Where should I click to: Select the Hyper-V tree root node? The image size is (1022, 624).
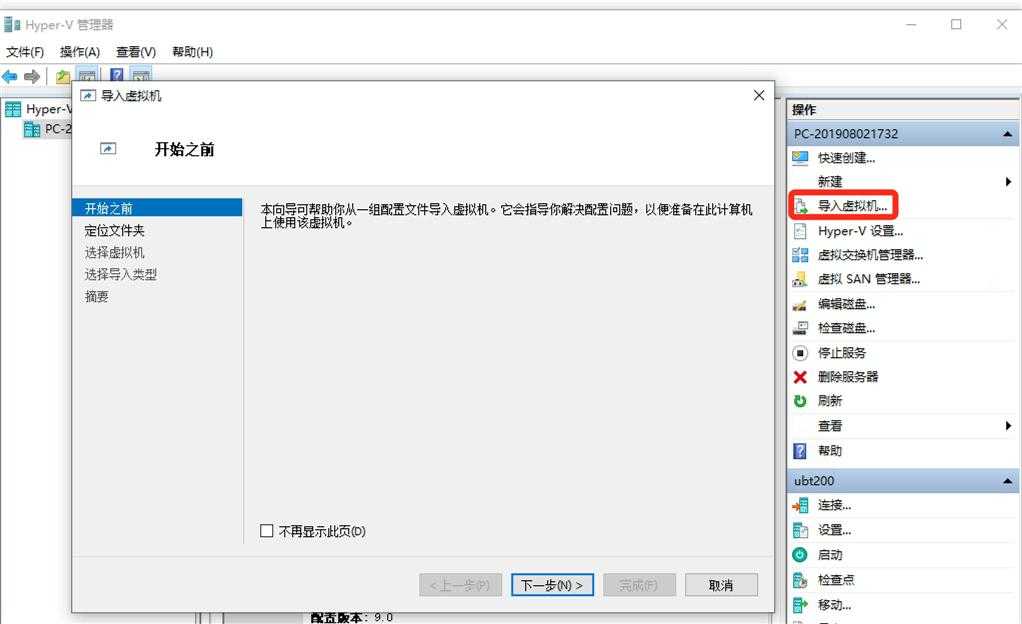[x=48, y=109]
